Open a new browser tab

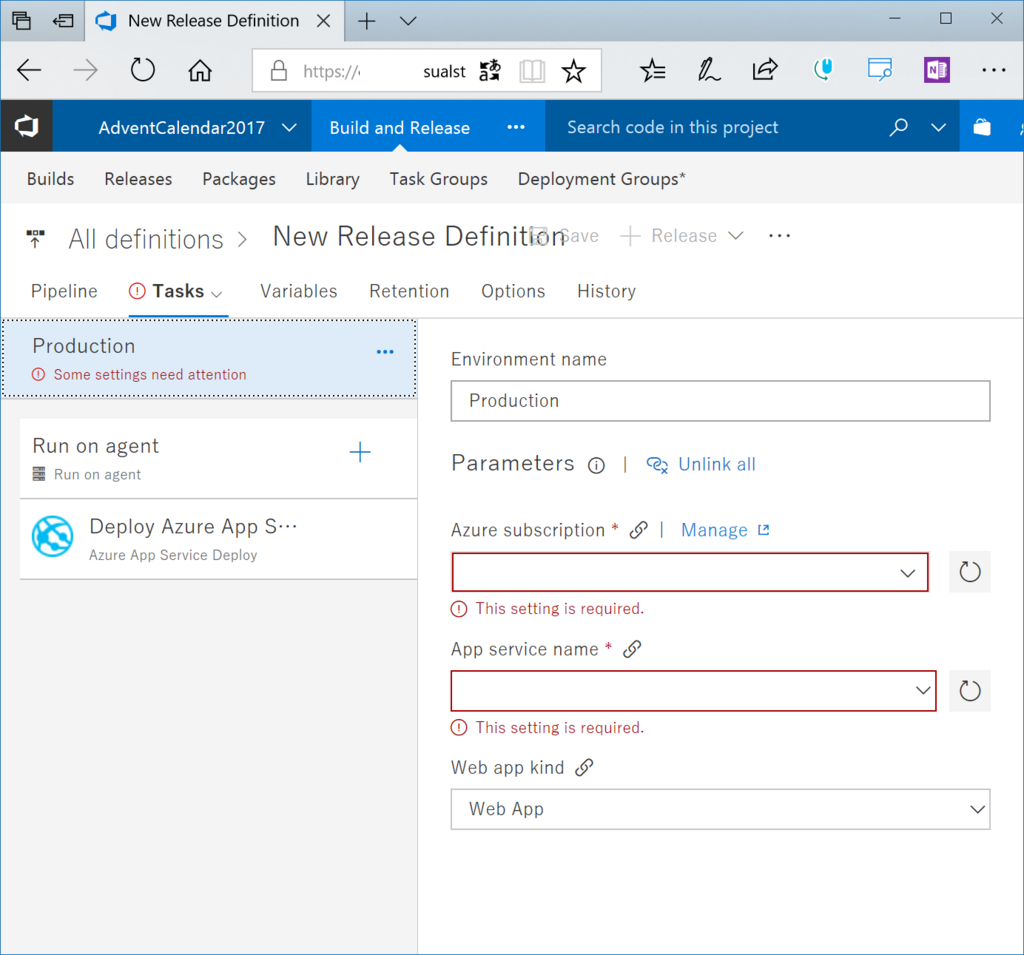click(x=366, y=21)
